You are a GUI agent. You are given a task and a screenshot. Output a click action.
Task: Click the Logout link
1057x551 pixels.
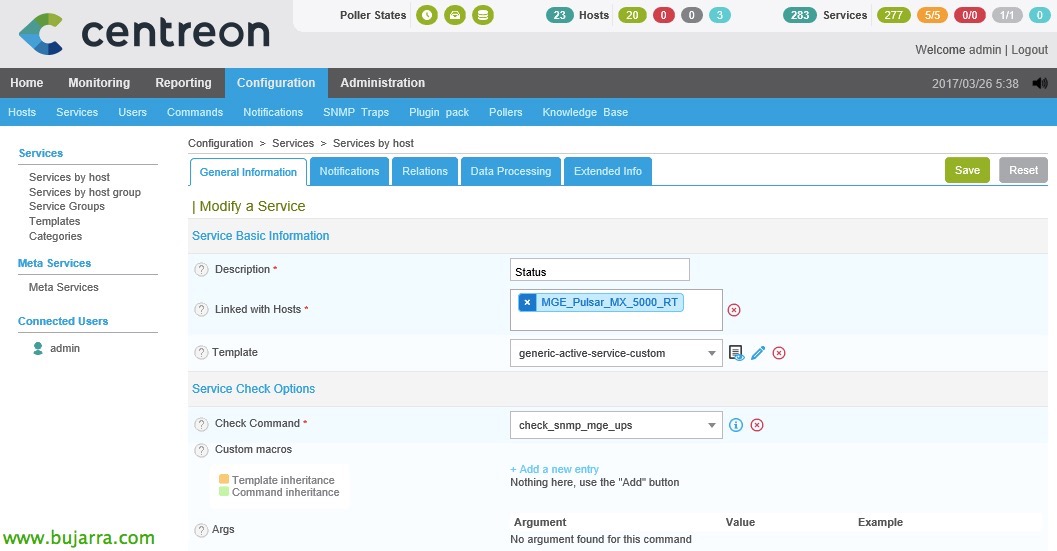pyautogui.click(x=1029, y=50)
